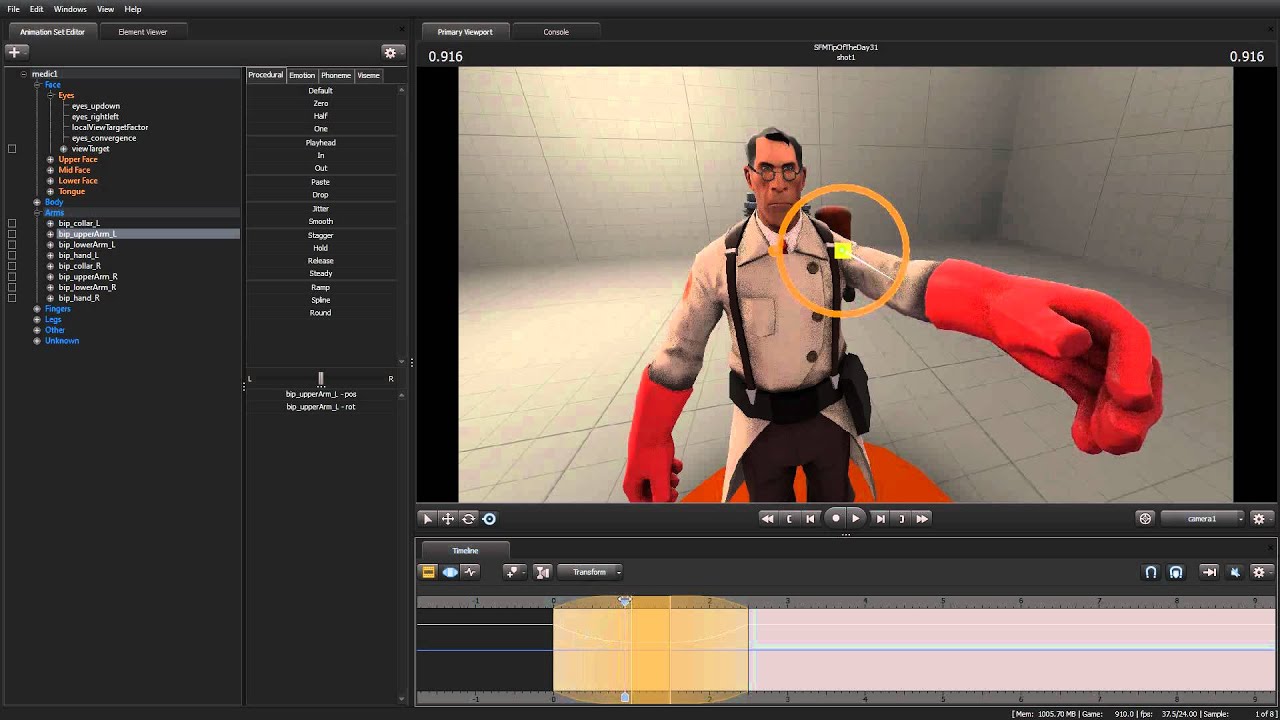Toggle checkbox beside bip_lowerArm_L

coord(12,245)
